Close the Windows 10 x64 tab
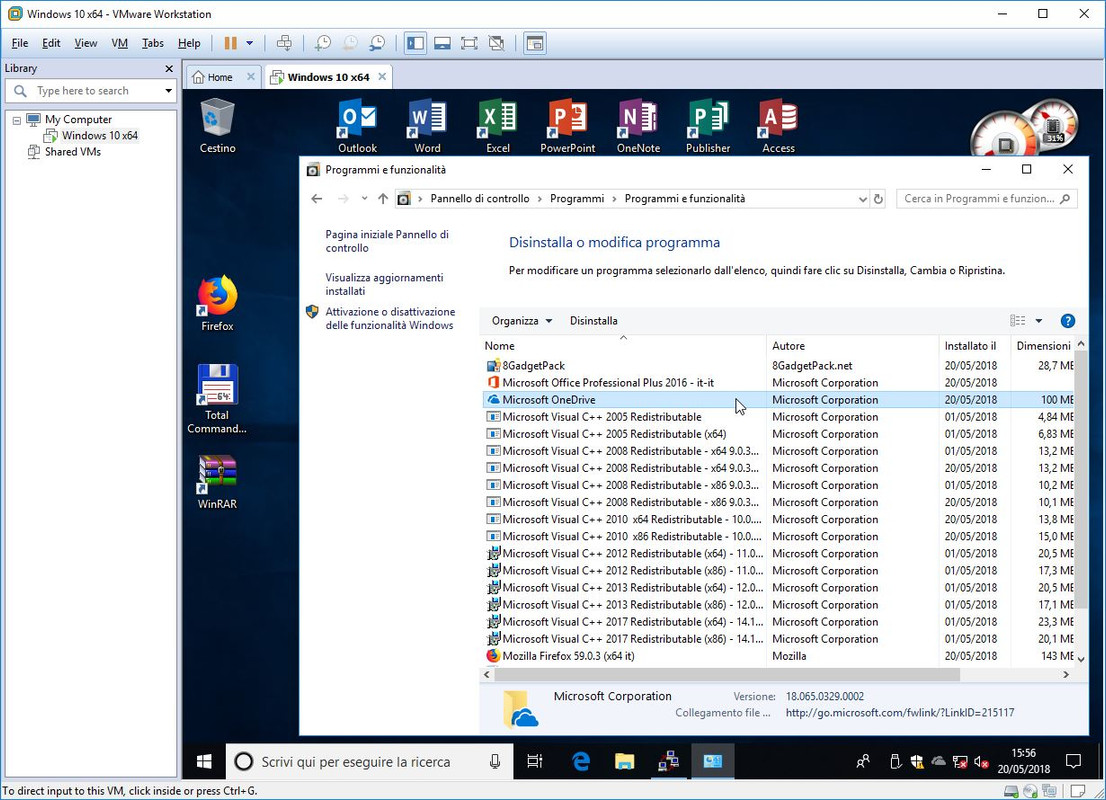1106x800 pixels. pyautogui.click(x=382, y=76)
